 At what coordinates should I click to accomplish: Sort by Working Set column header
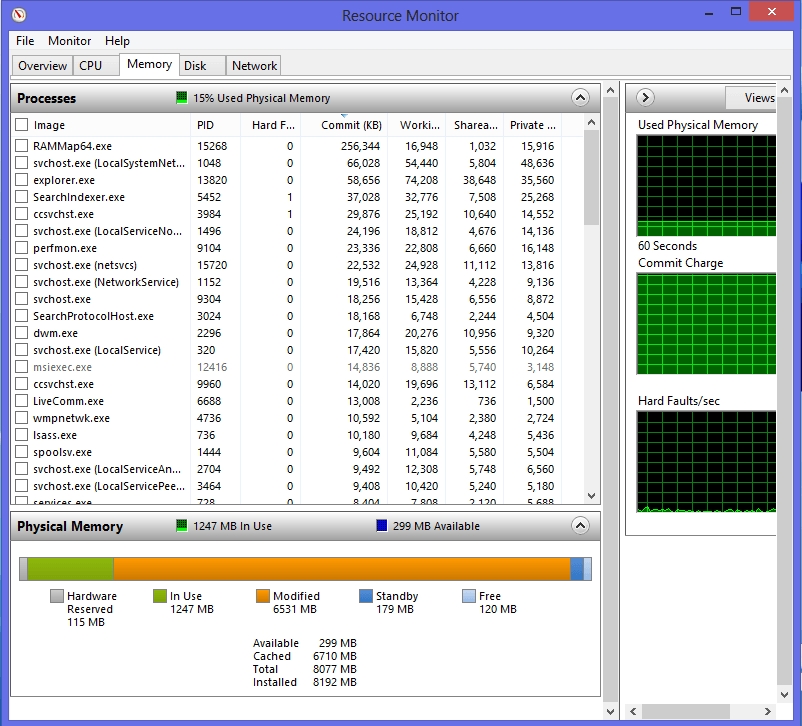pos(416,125)
